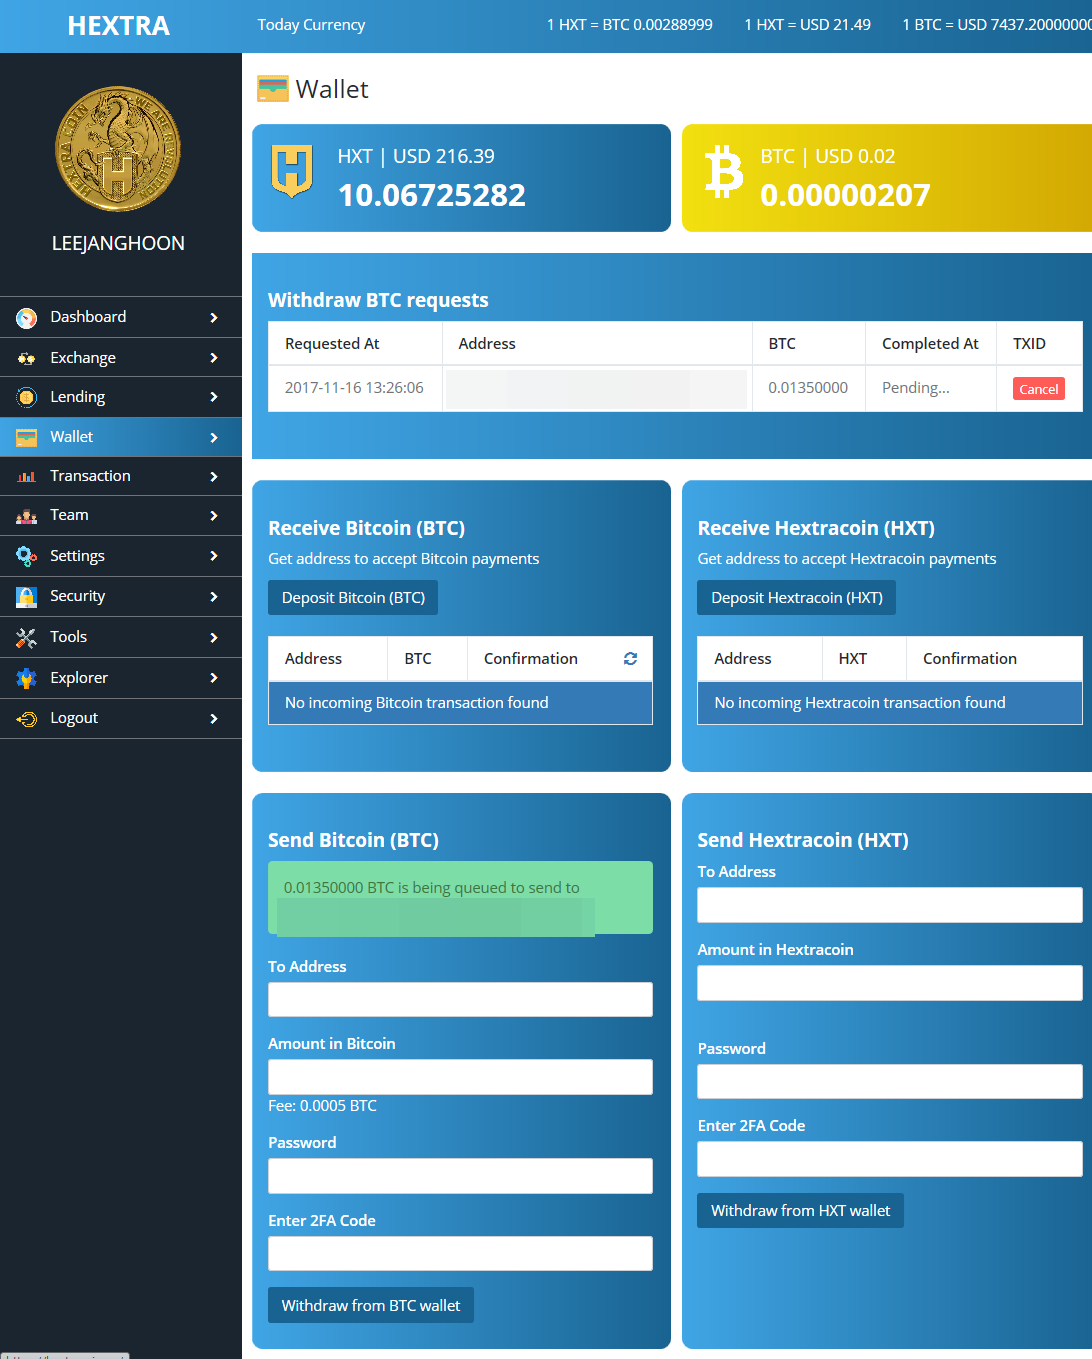Click the 1 HXT = USD 21.49 rate
The height and width of the screenshot is (1359, 1092).
807,25
